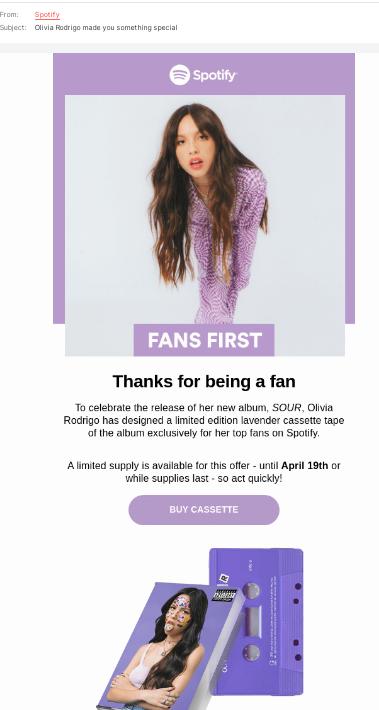
Task: Click the email subject line text
Action: click(106, 28)
